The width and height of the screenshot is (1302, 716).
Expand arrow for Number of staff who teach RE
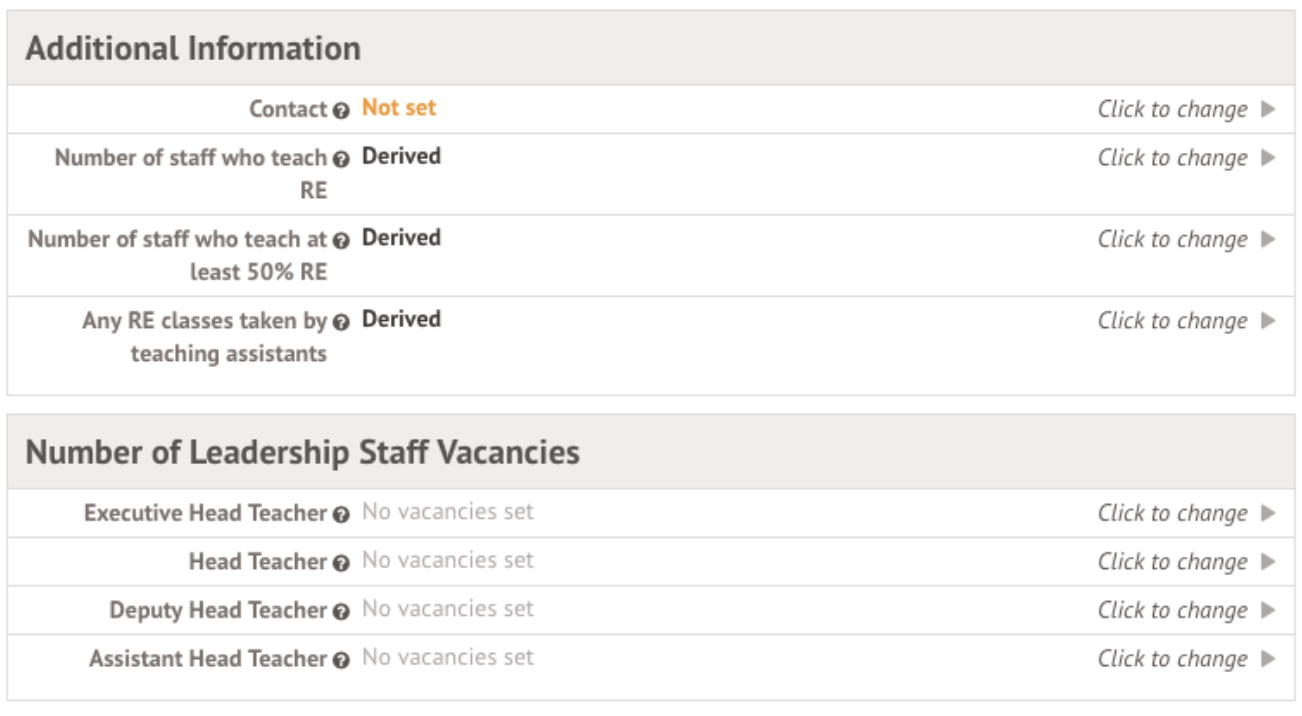pyautogui.click(x=1268, y=158)
